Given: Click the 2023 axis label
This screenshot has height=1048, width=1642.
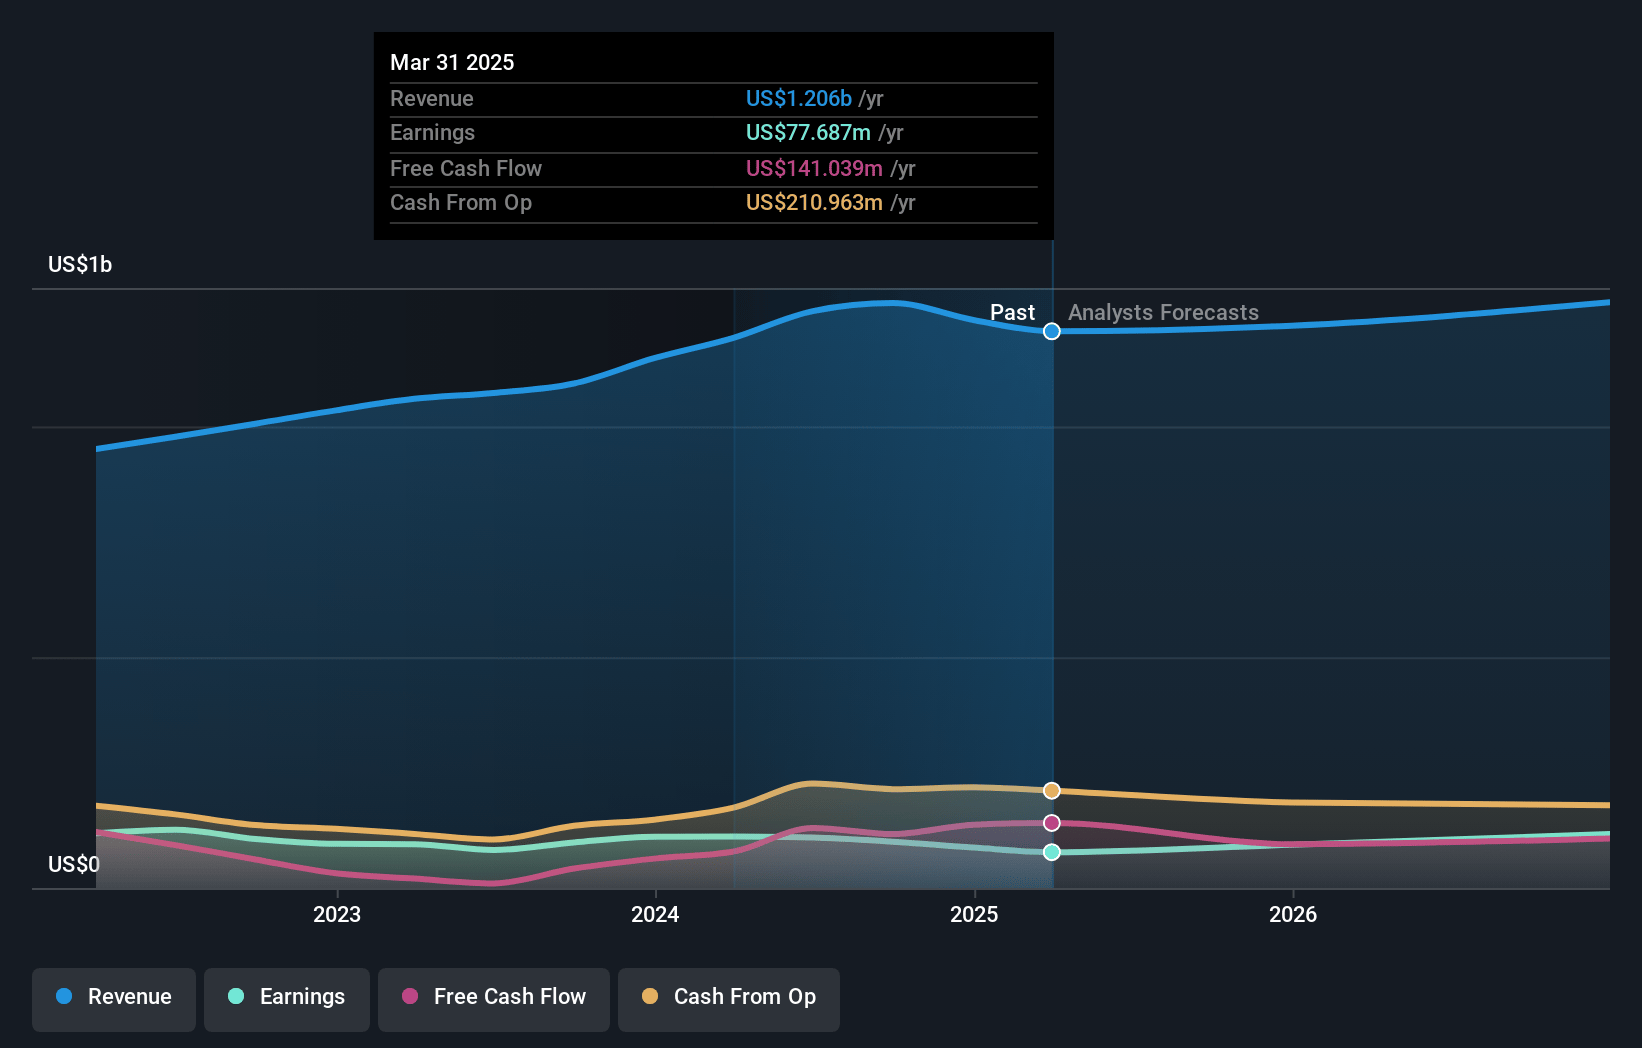Looking at the screenshot, I should (x=337, y=914).
